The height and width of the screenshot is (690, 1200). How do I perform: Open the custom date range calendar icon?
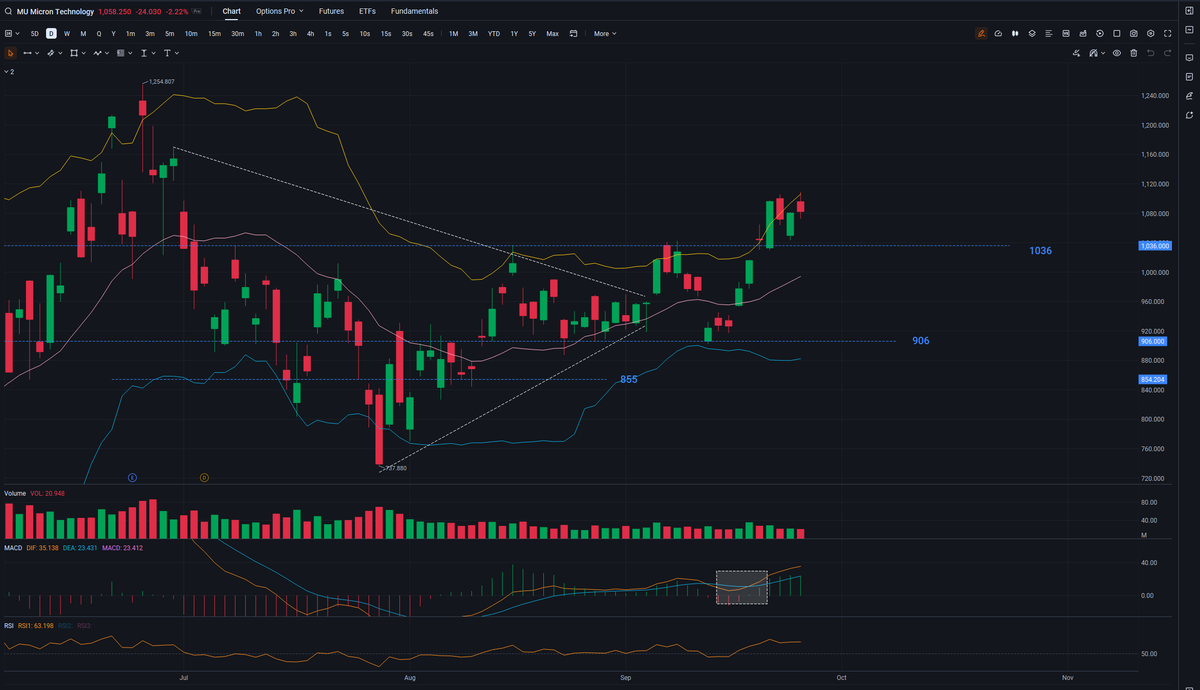click(574, 33)
